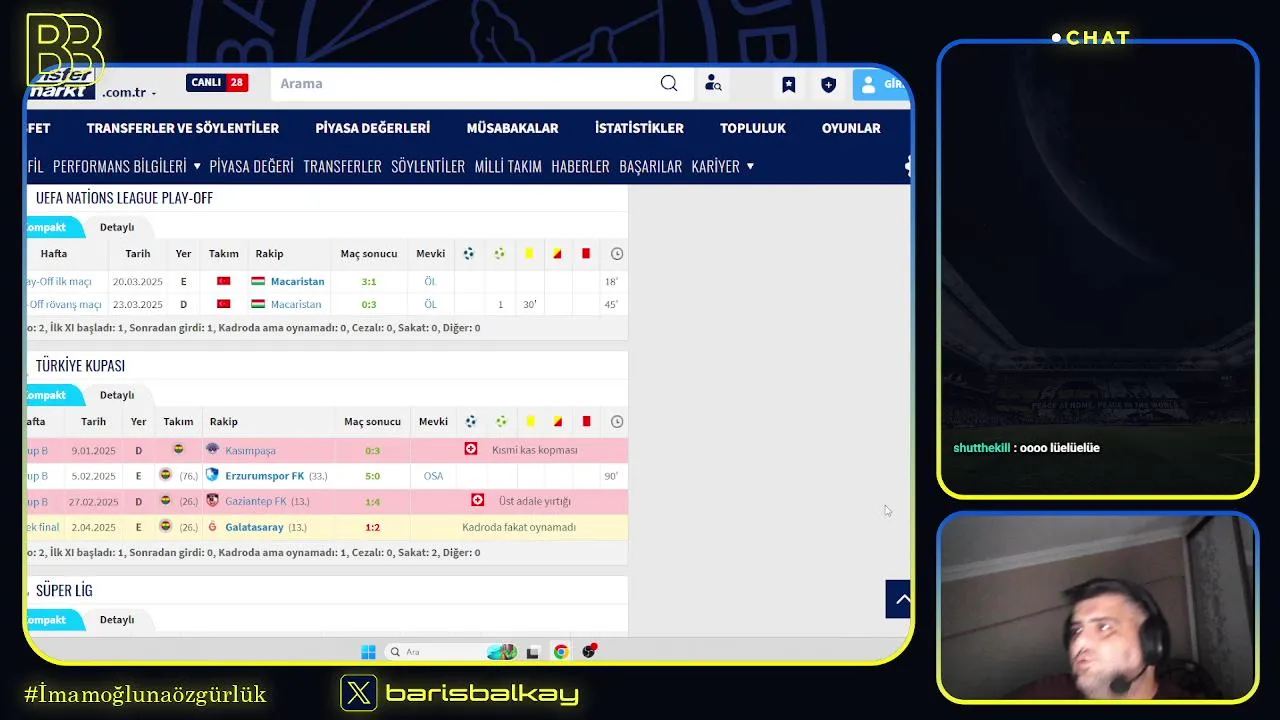Open Macaristan link in 20.03.2025 row

[297, 282]
